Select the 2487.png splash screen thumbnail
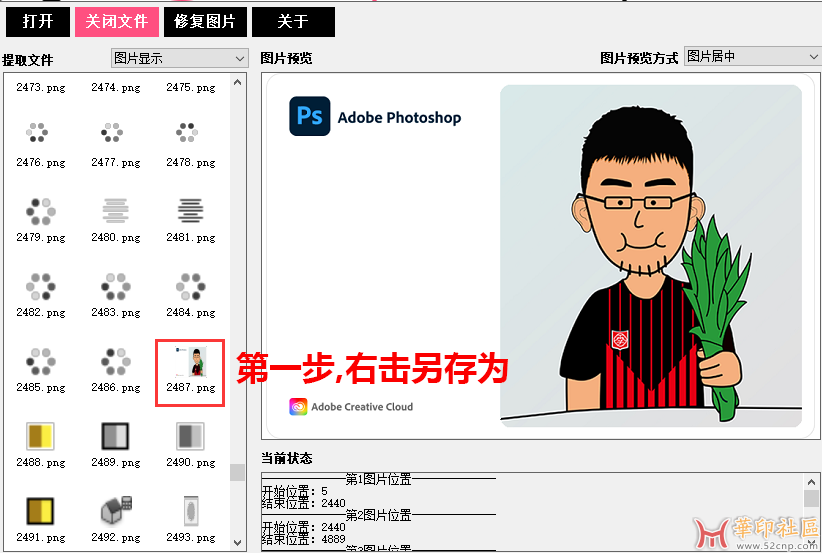The image size is (822, 553). click(x=191, y=361)
